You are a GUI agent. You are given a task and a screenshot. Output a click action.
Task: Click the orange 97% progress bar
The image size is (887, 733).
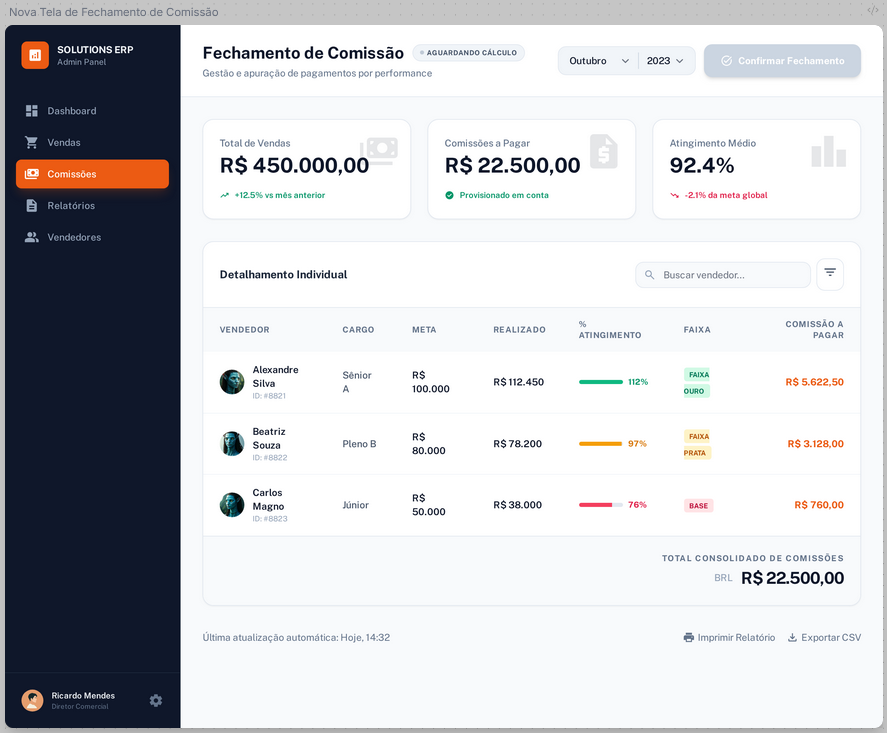[x=601, y=443]
